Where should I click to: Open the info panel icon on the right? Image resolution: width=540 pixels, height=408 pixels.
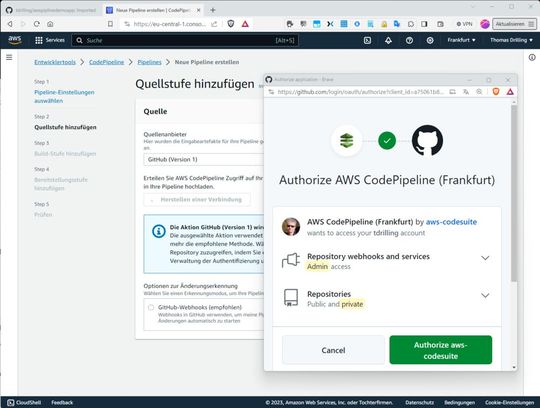click(x=532, y=57)
